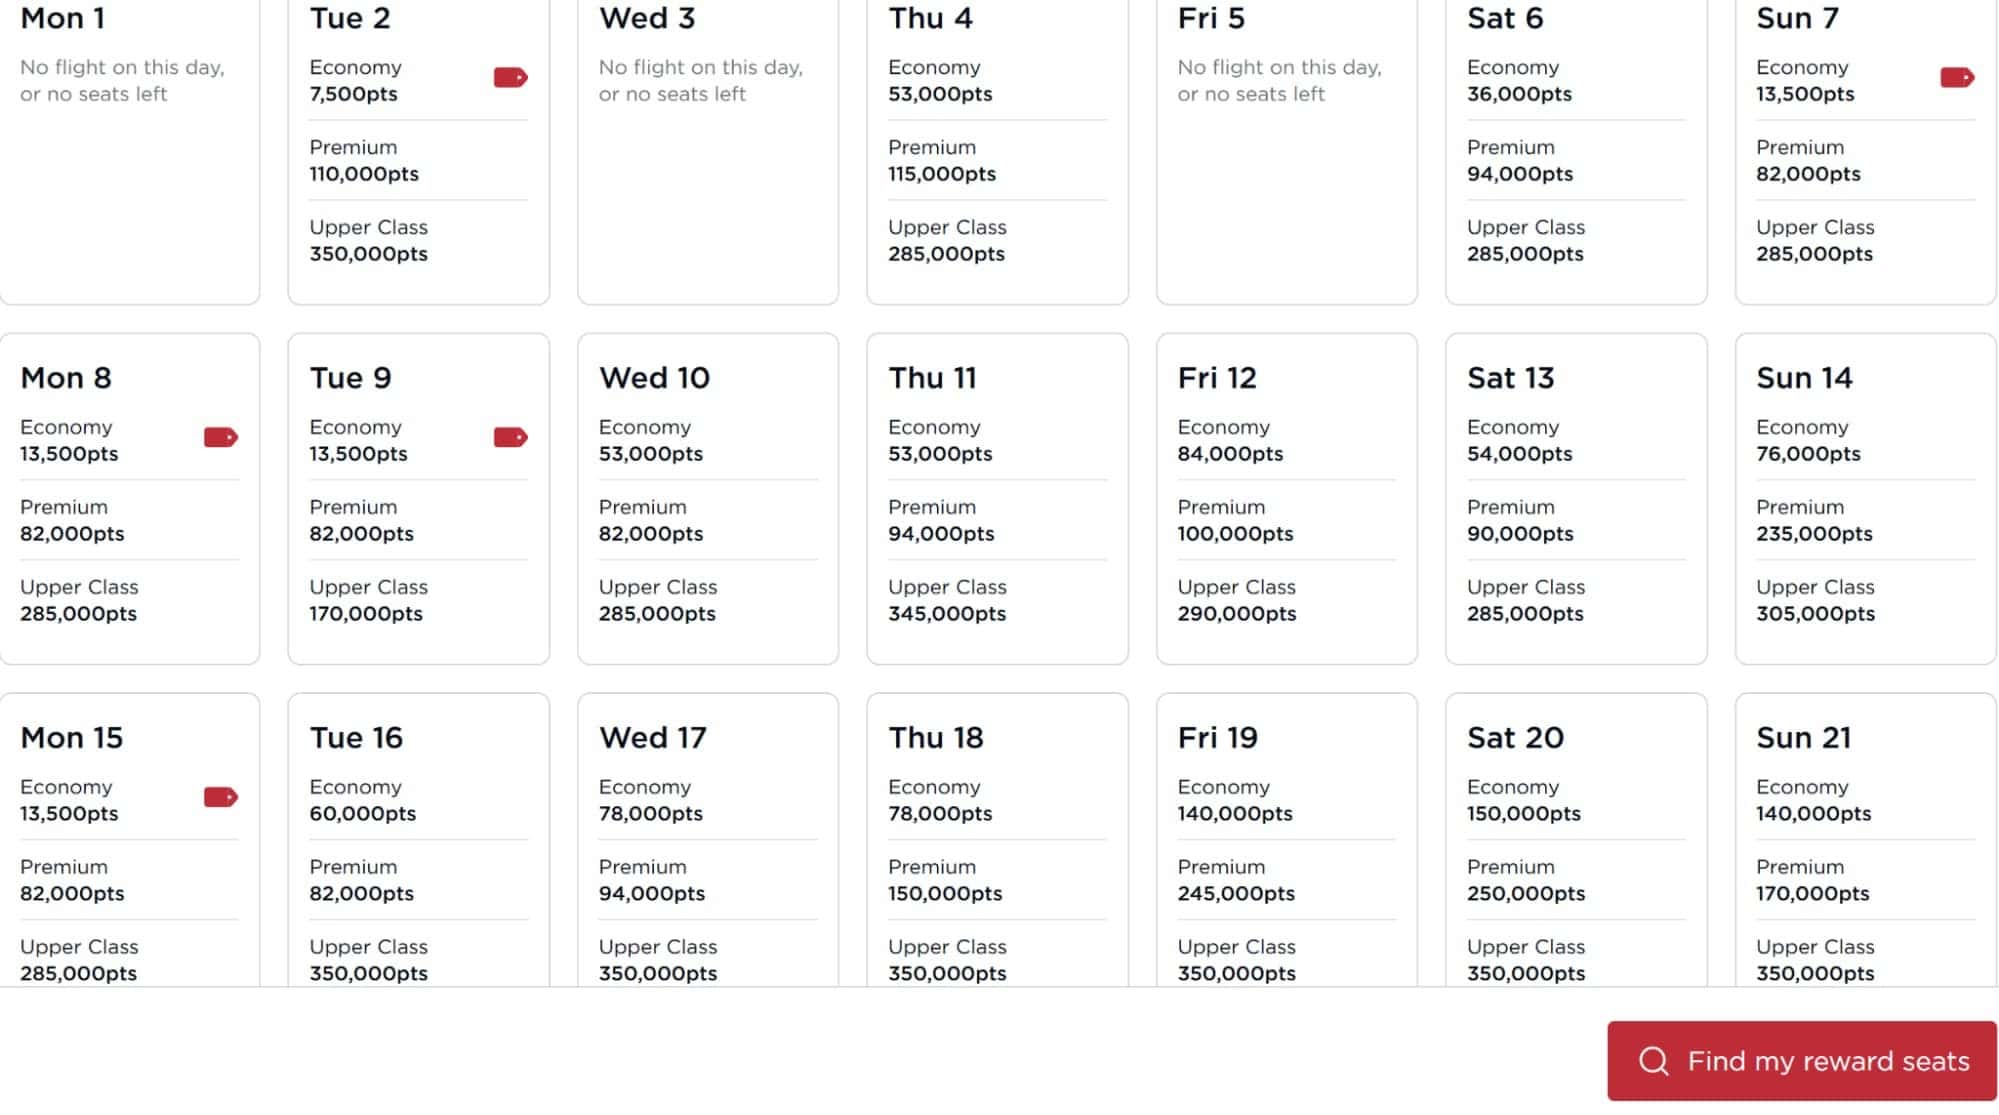Screen dimensions: 1999x1115
Task: Select Upper Class 285,000pts on Sat 13
Action: [x=1525, y=600]
